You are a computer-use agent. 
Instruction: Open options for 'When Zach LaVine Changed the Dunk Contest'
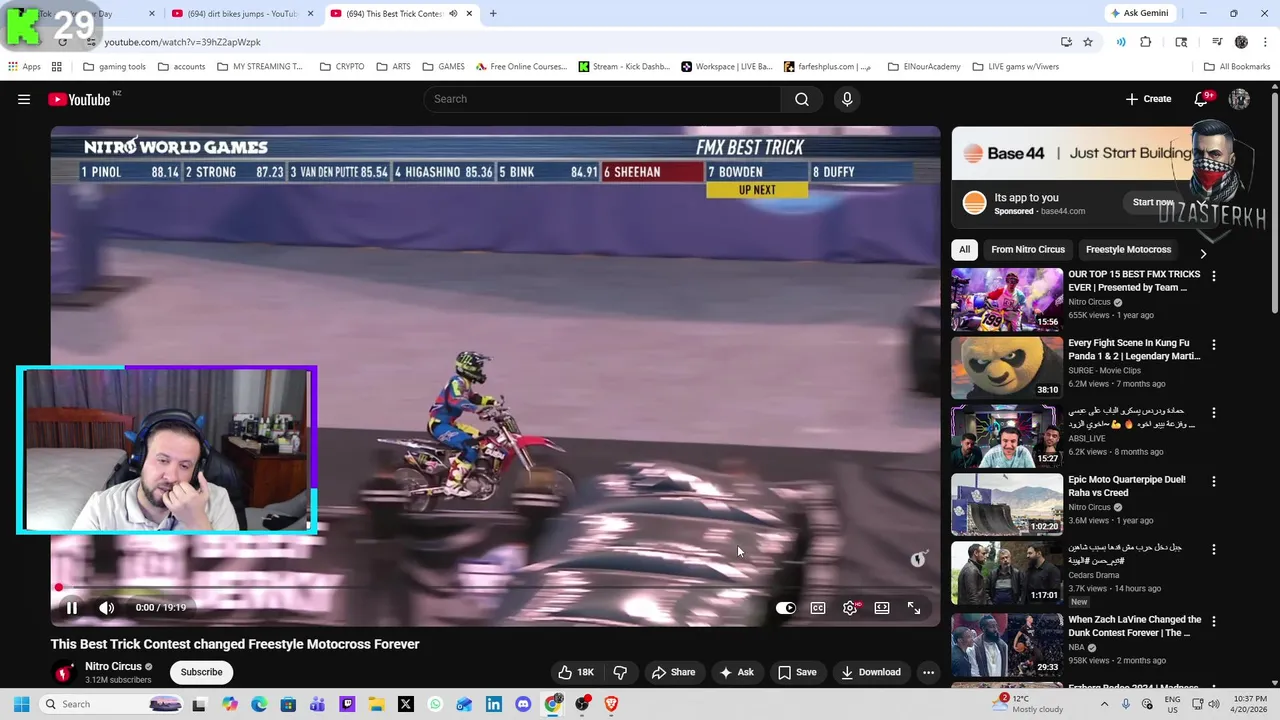tap(1214, 621)
